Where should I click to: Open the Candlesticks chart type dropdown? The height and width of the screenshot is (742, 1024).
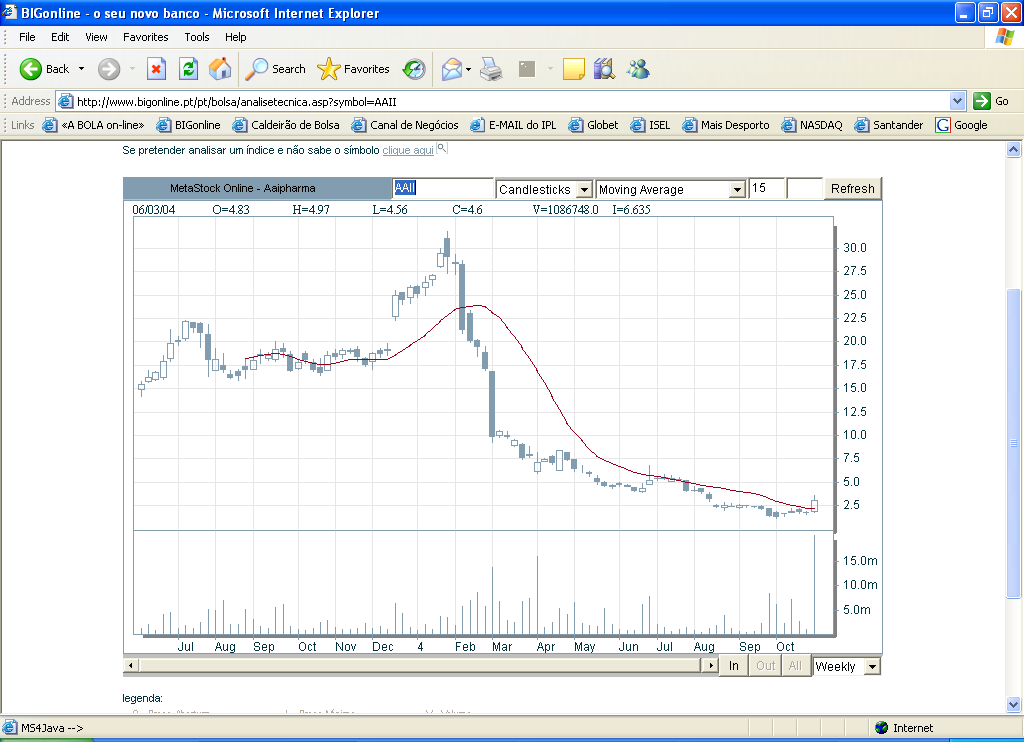coord(583,188)
